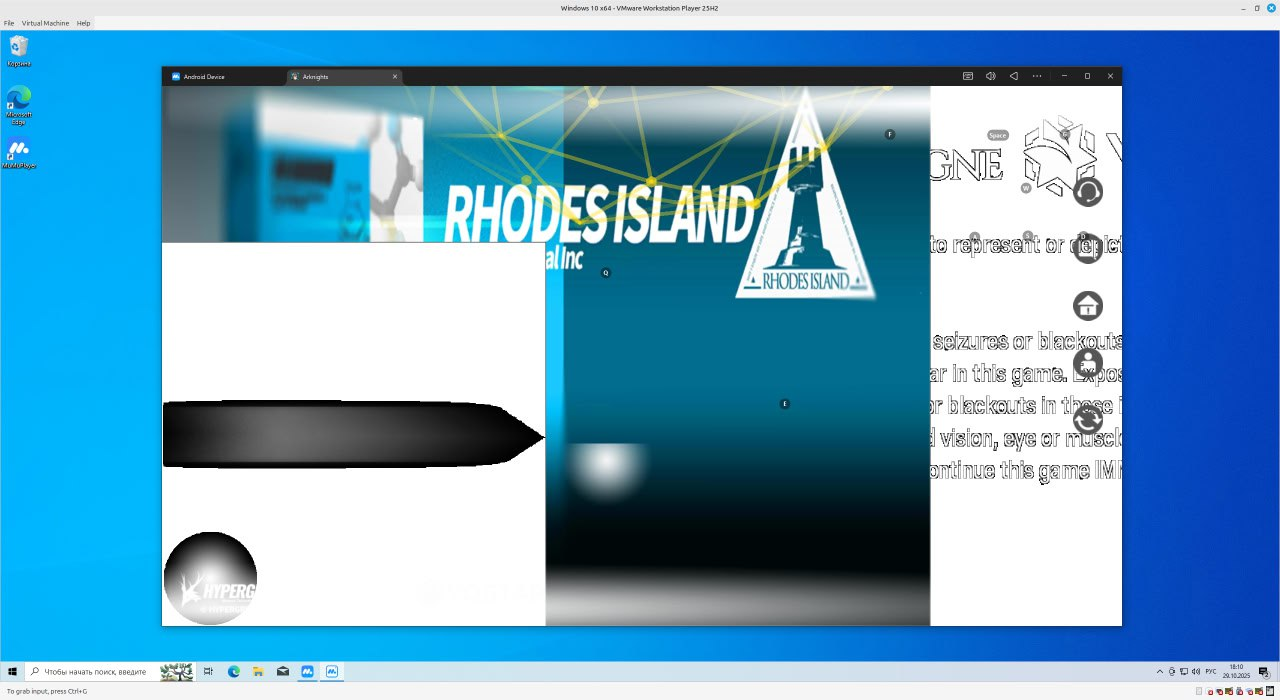
Task: Click the round icon below the headset
Action: click(x=1088, y=248)
